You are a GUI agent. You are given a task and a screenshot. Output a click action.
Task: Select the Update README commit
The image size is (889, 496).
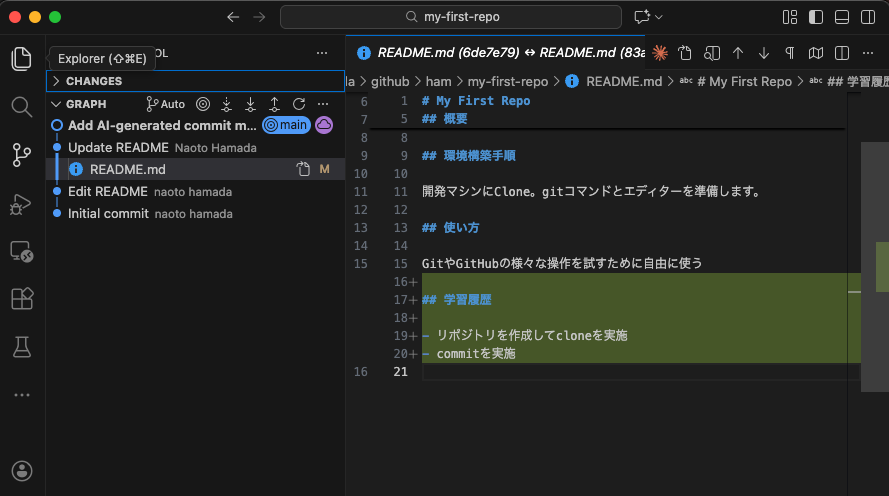196,147
